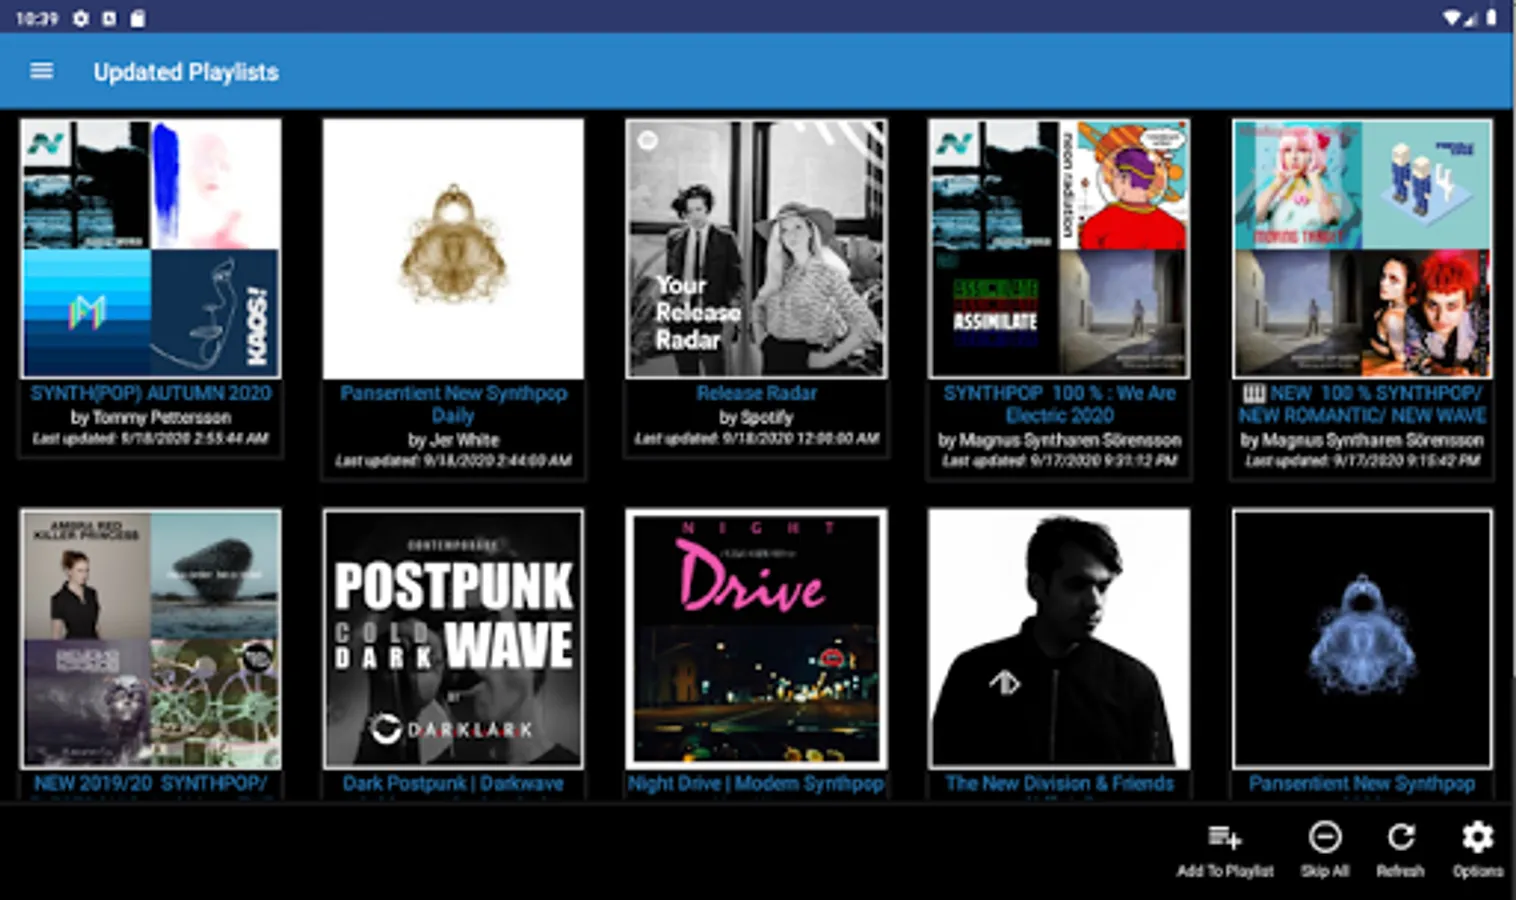
Task: Click the Updated Playlists header title
Action: pos(186,72)
